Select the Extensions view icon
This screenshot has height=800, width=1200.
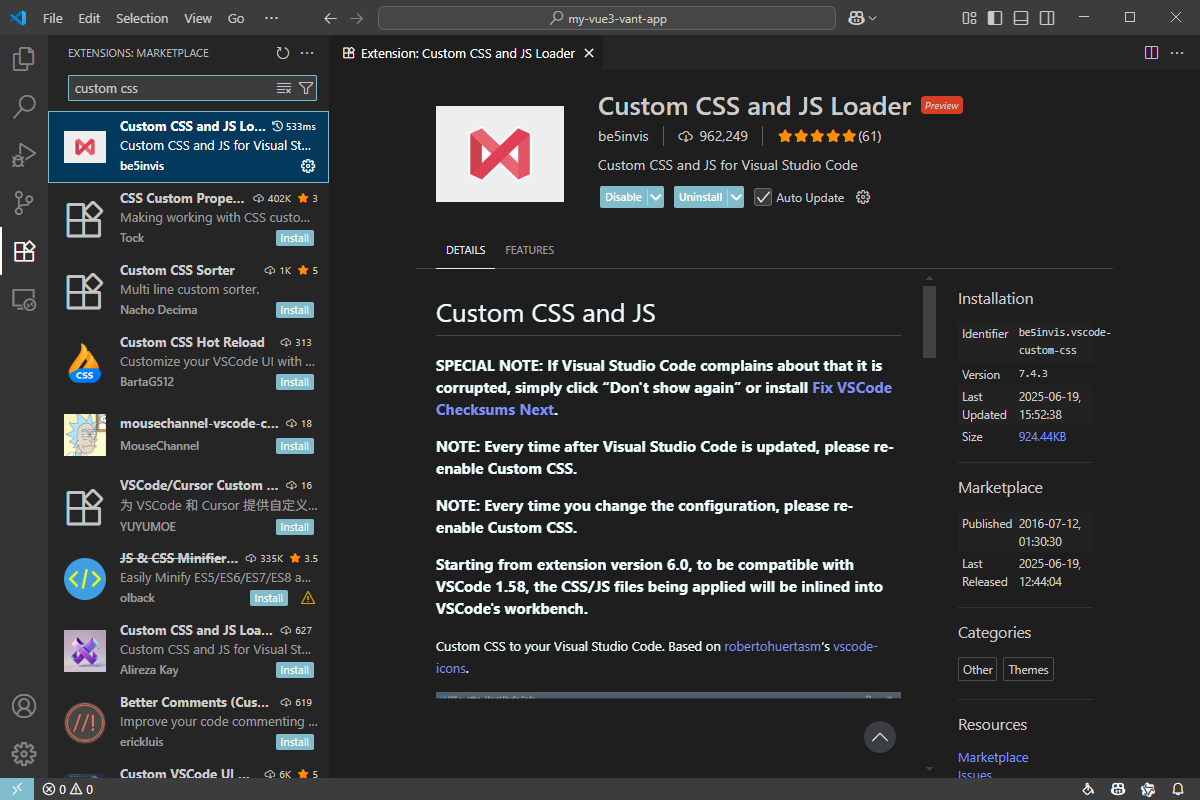[24, 251]
